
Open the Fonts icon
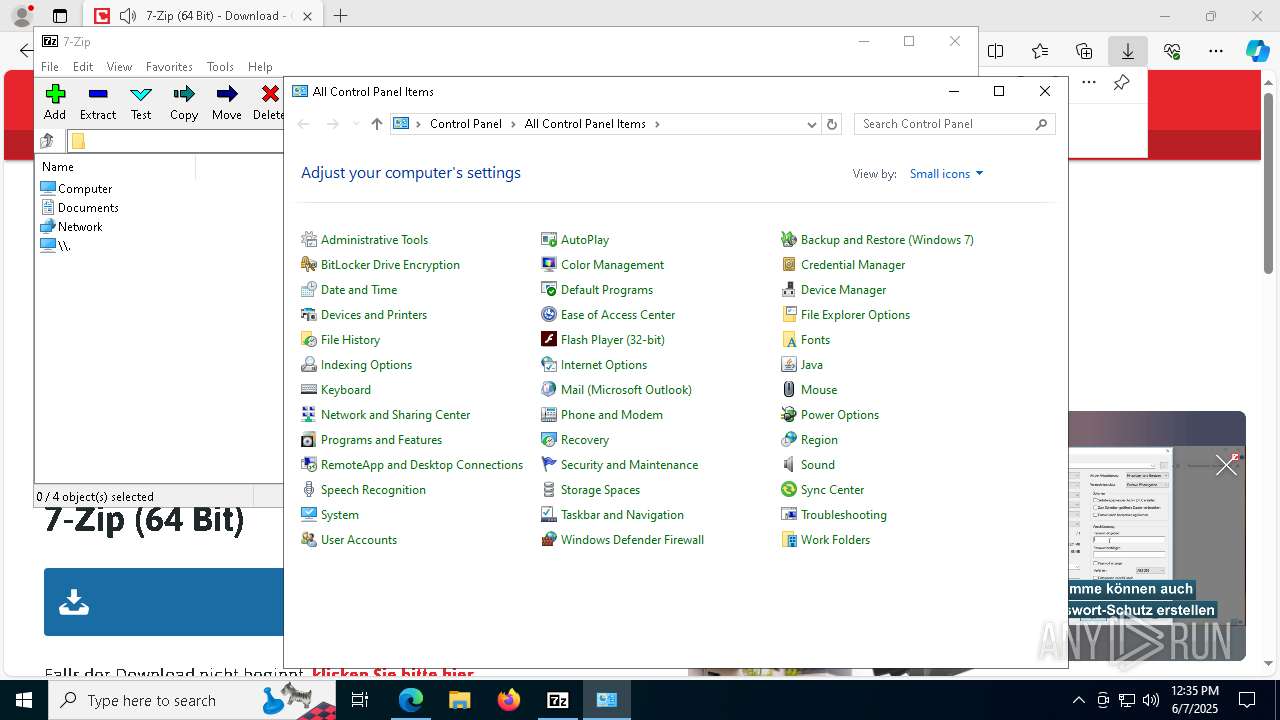789,340
